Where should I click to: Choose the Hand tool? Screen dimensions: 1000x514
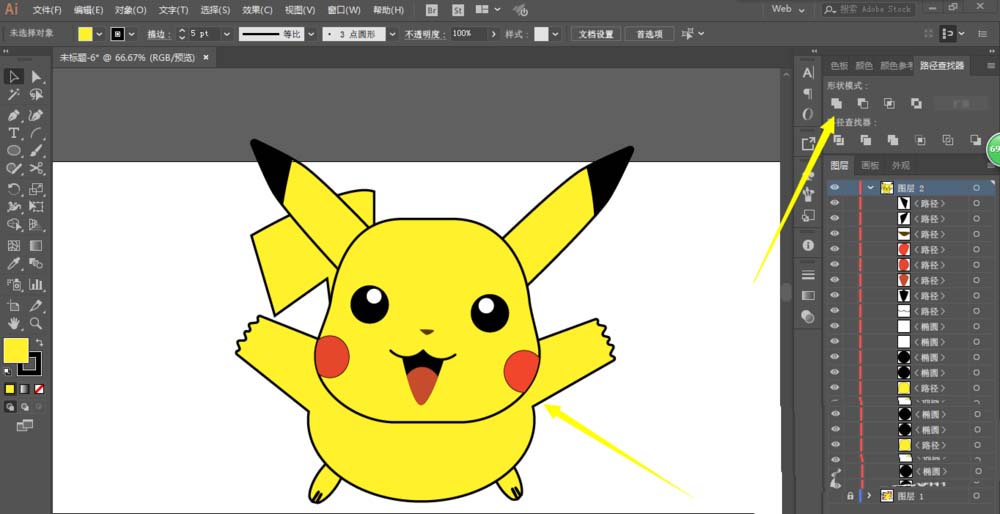pyautogui.click(x=14, y=324)
